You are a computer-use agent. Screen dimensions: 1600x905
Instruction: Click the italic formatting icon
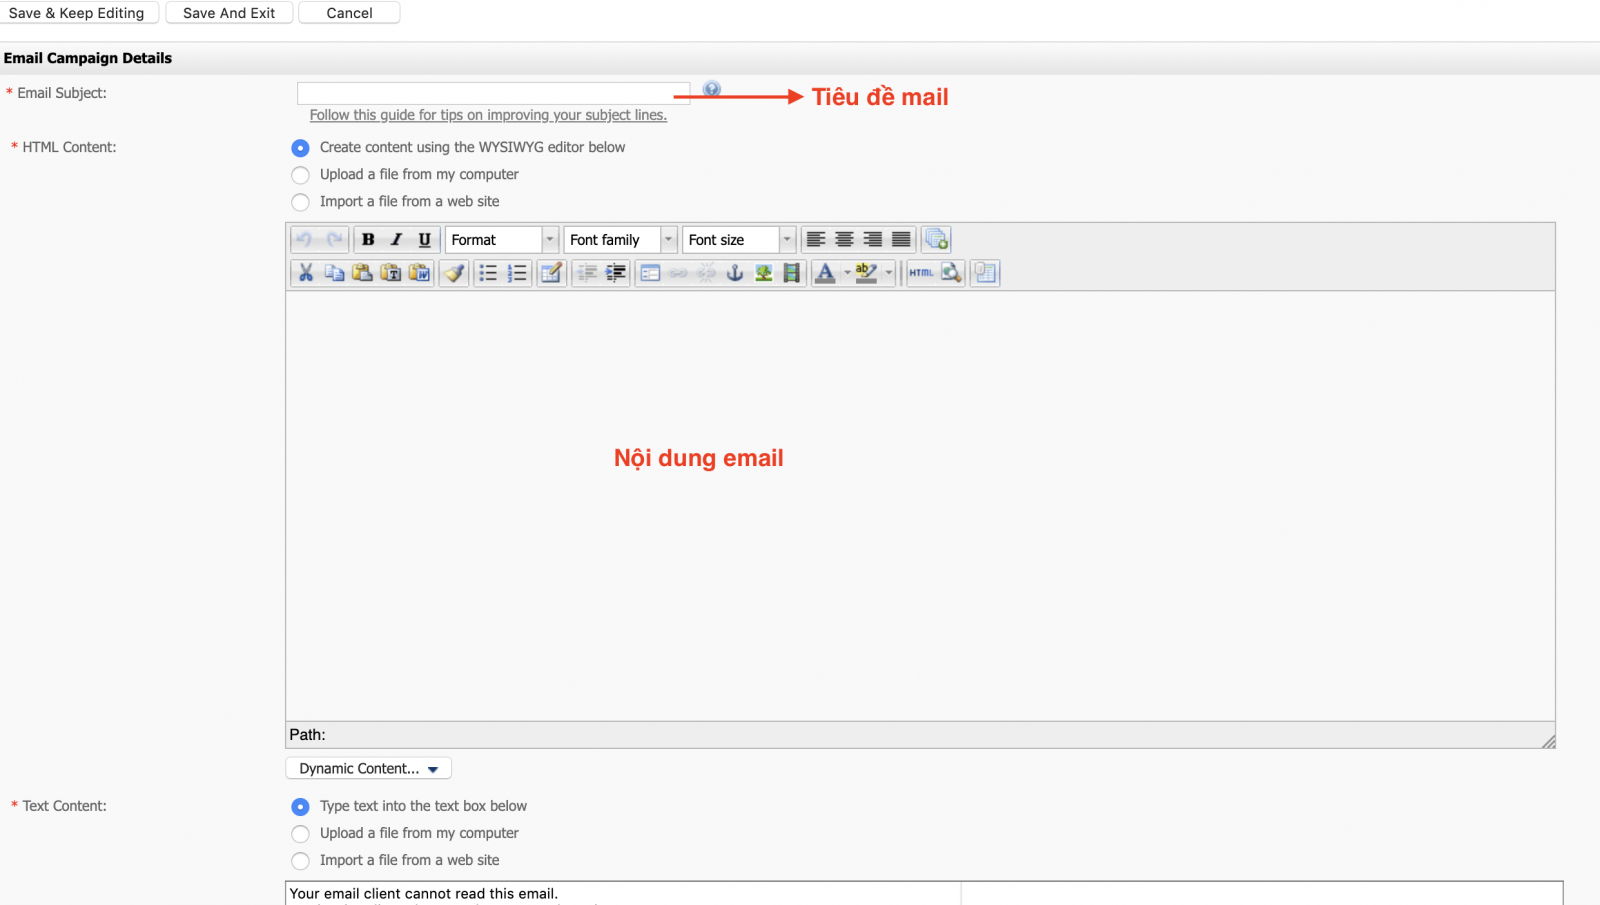pyautogui.click(x=396, y=240)
